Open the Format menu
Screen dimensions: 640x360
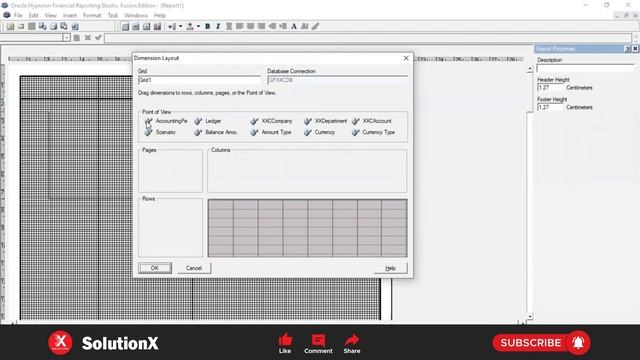(92, 15)
